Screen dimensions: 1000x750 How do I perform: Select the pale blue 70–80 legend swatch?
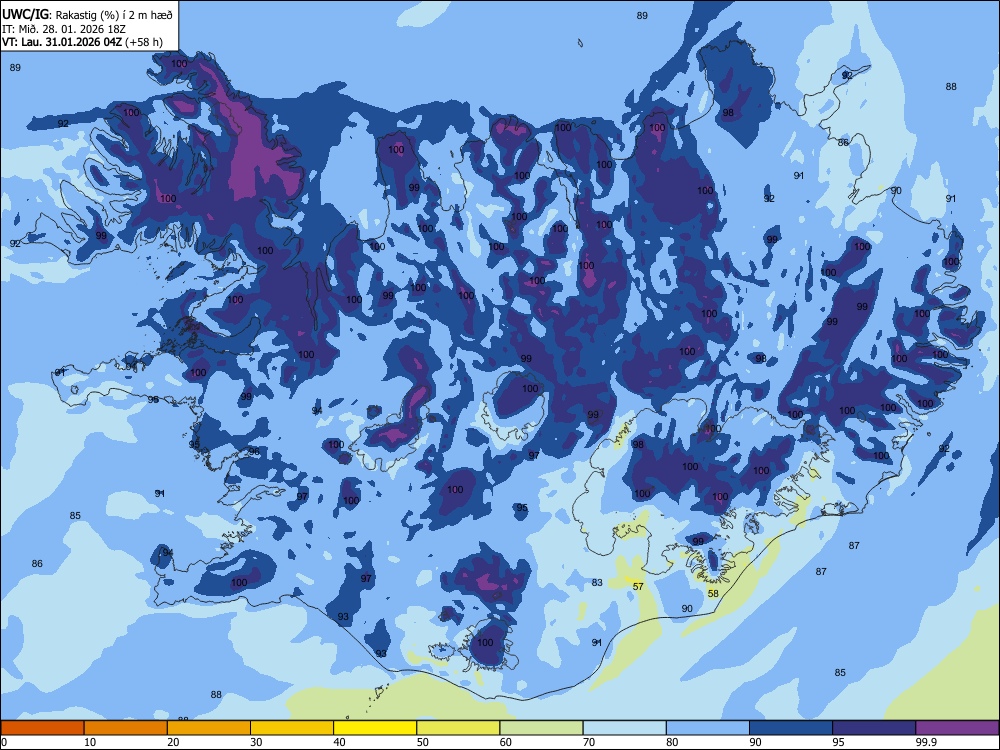coord(624,728)
